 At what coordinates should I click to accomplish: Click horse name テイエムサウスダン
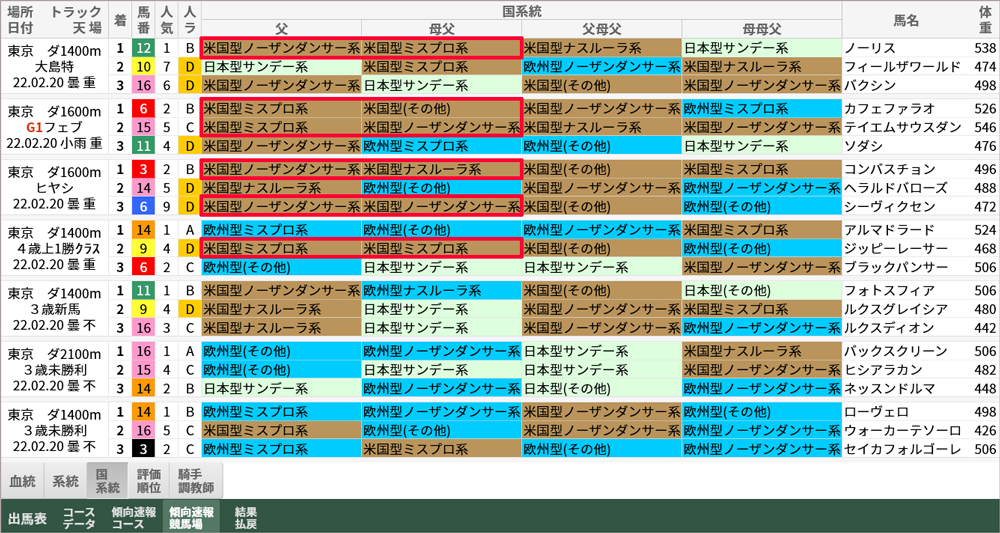point(902,127)
